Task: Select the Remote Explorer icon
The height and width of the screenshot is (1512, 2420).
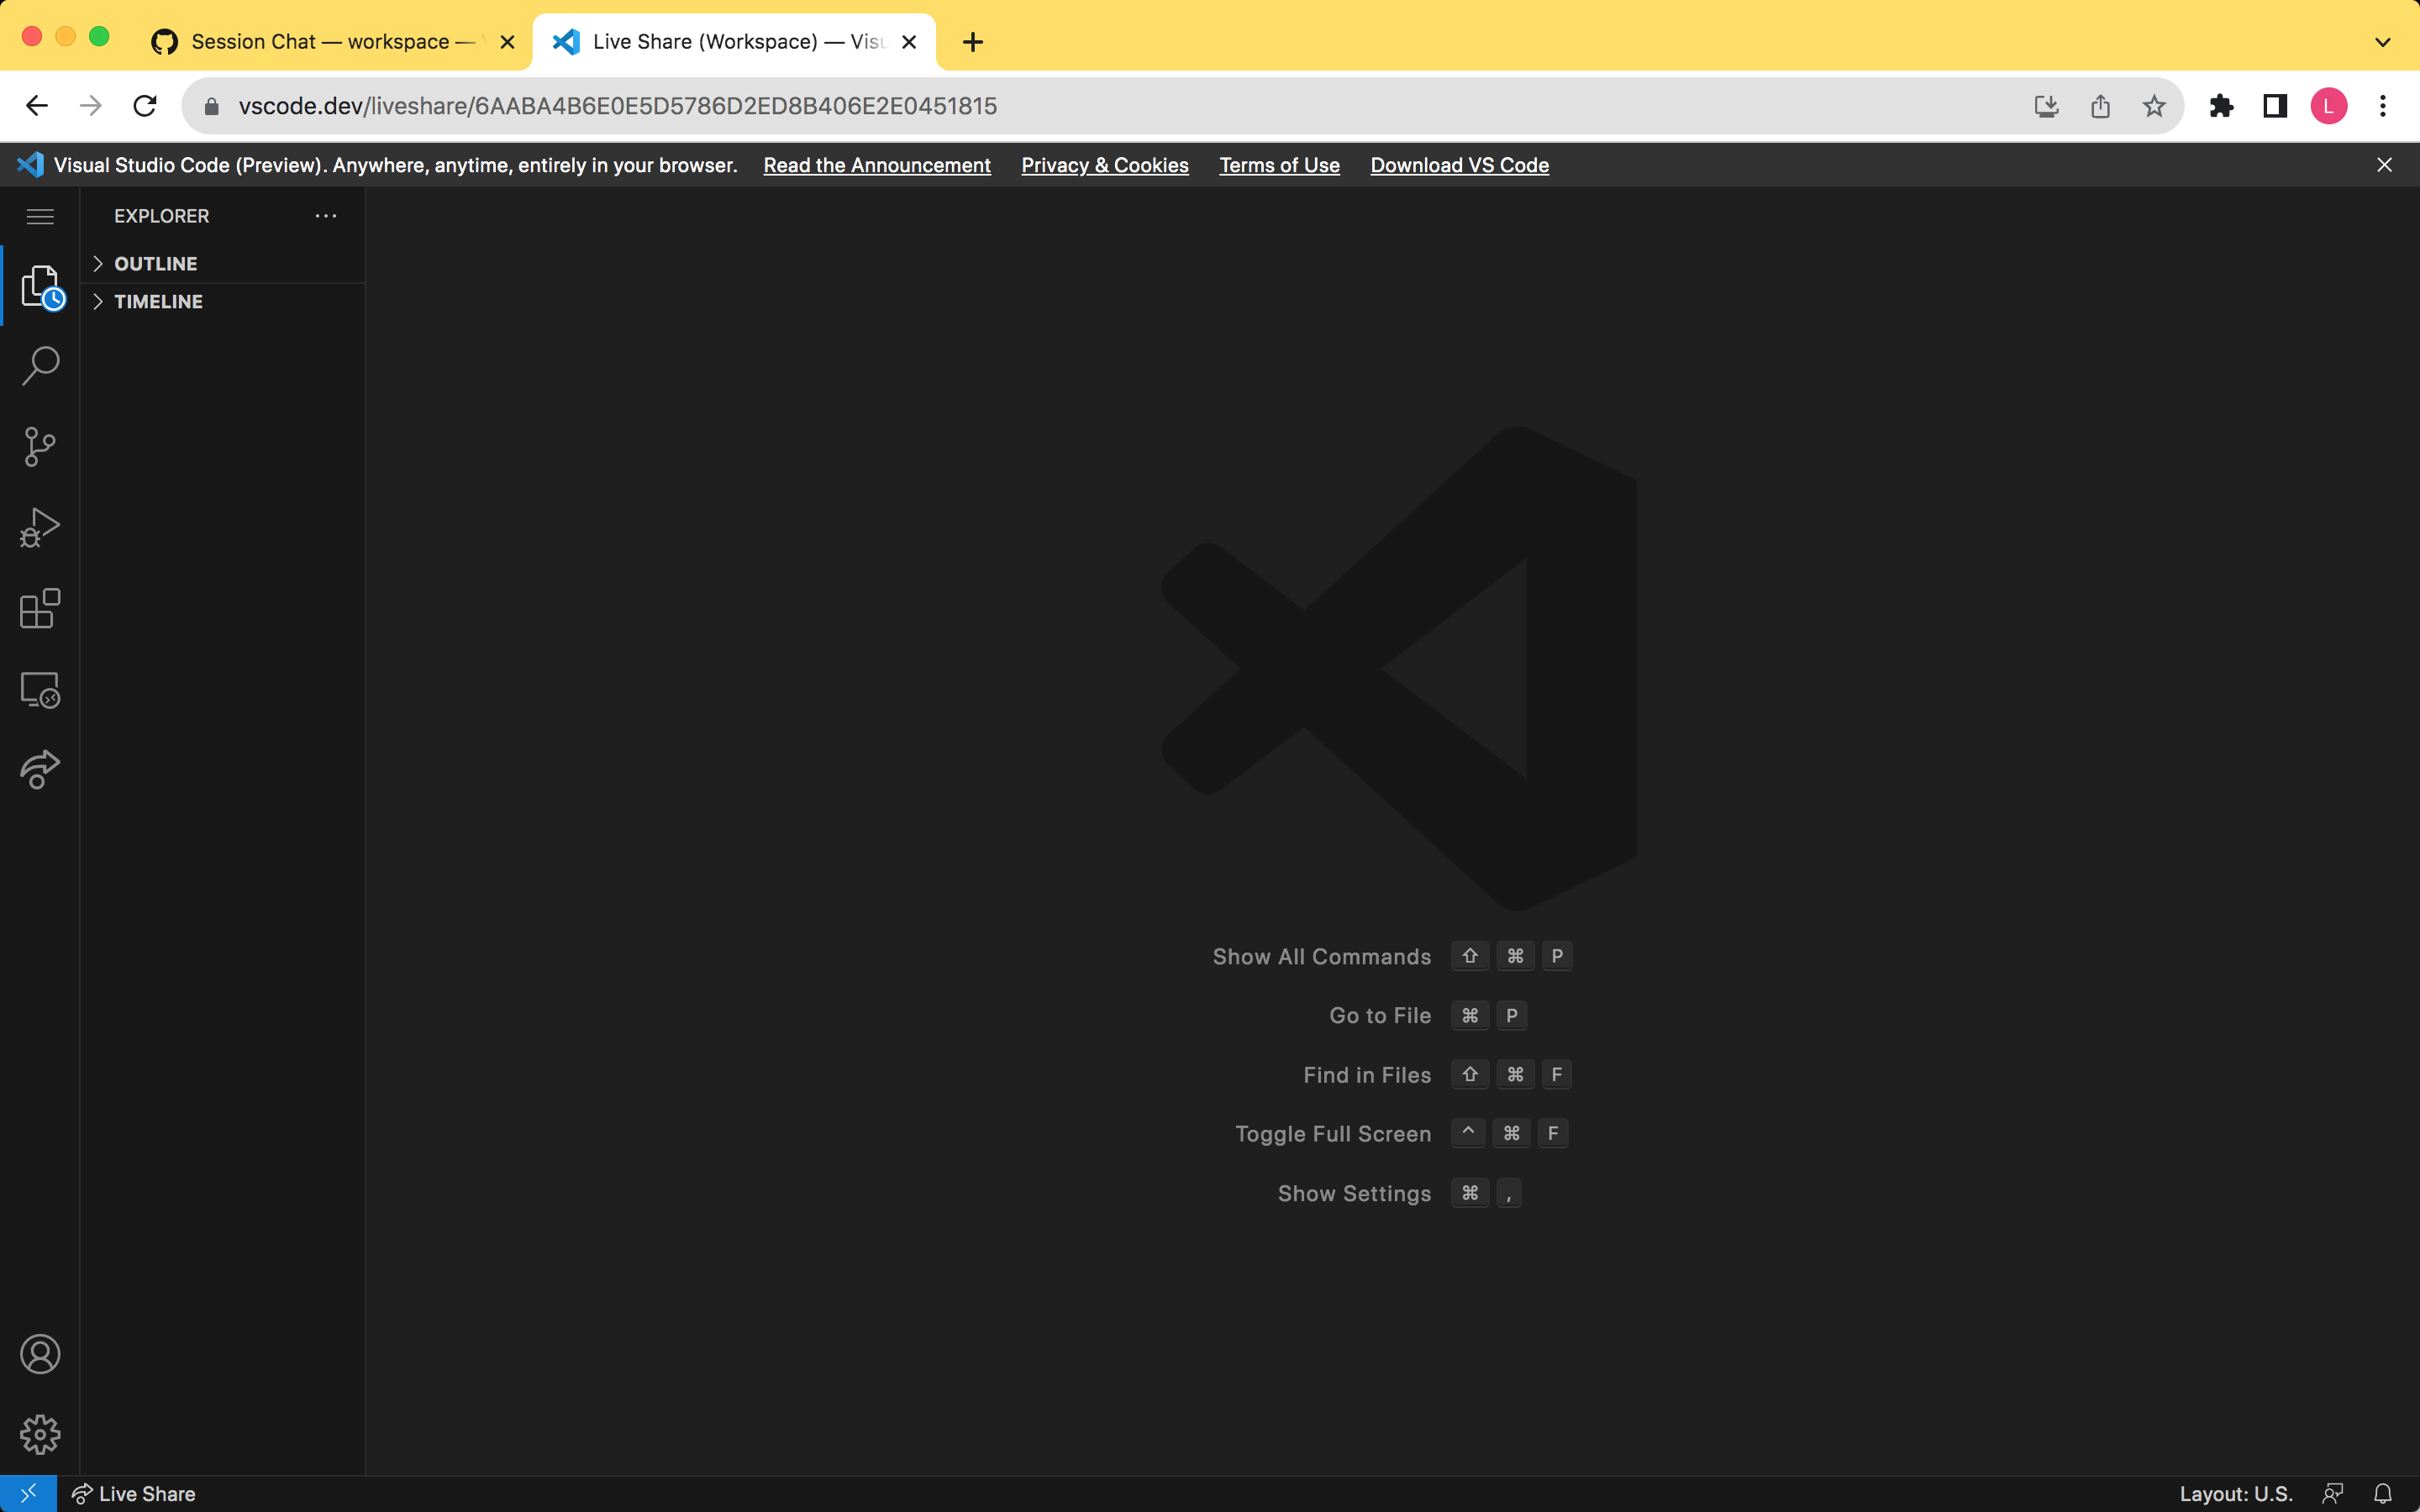Action: (40, 690)
